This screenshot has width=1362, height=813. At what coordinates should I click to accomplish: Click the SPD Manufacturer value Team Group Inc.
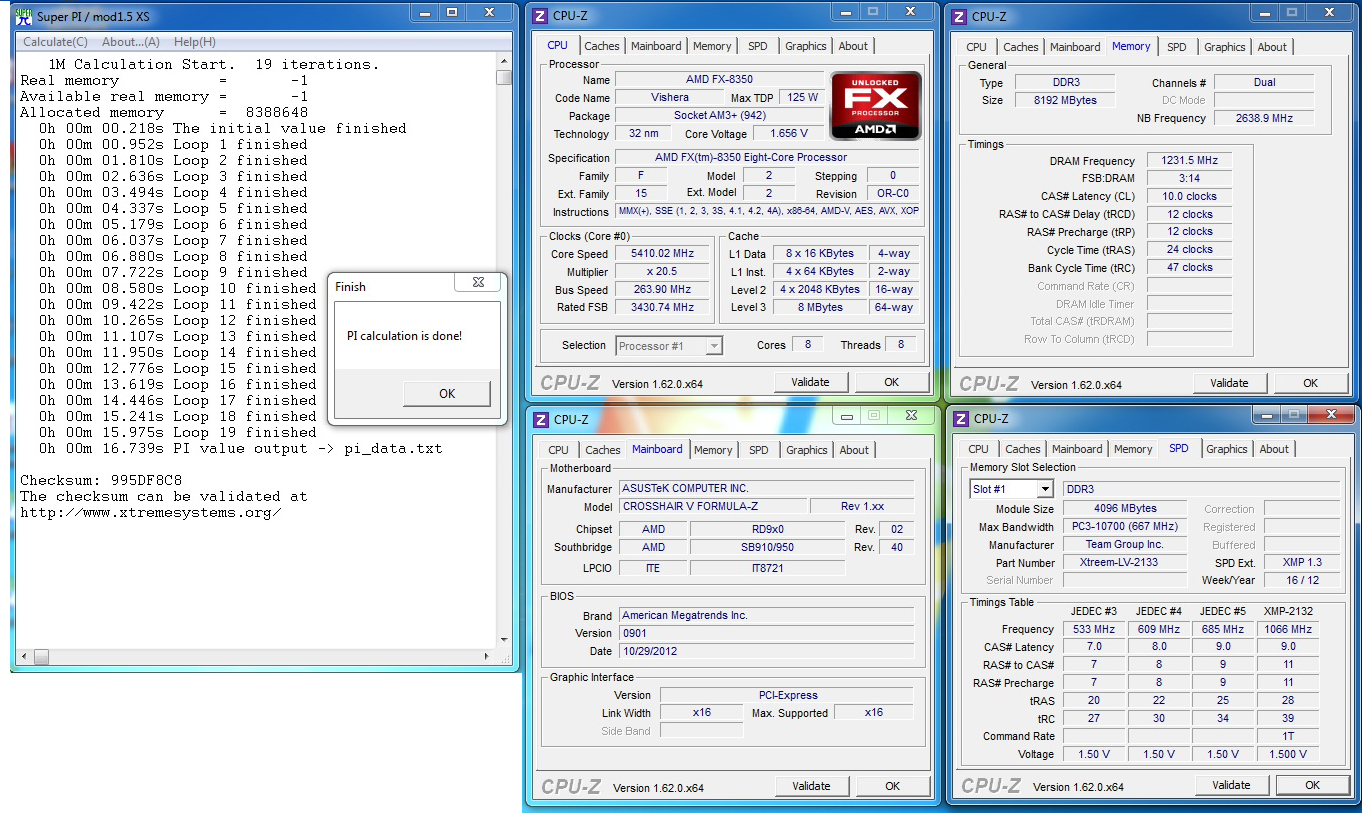click(x=1125, y=545)
